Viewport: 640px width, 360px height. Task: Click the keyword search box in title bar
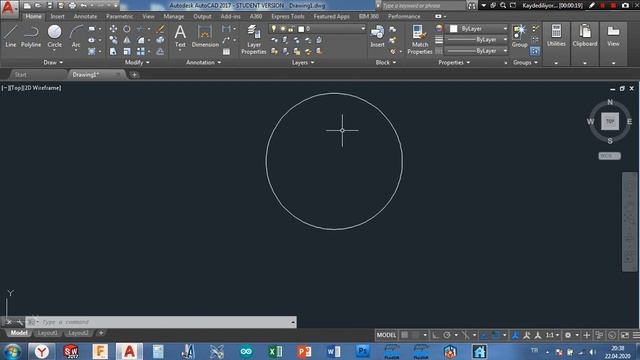click(x=423, y=6)
